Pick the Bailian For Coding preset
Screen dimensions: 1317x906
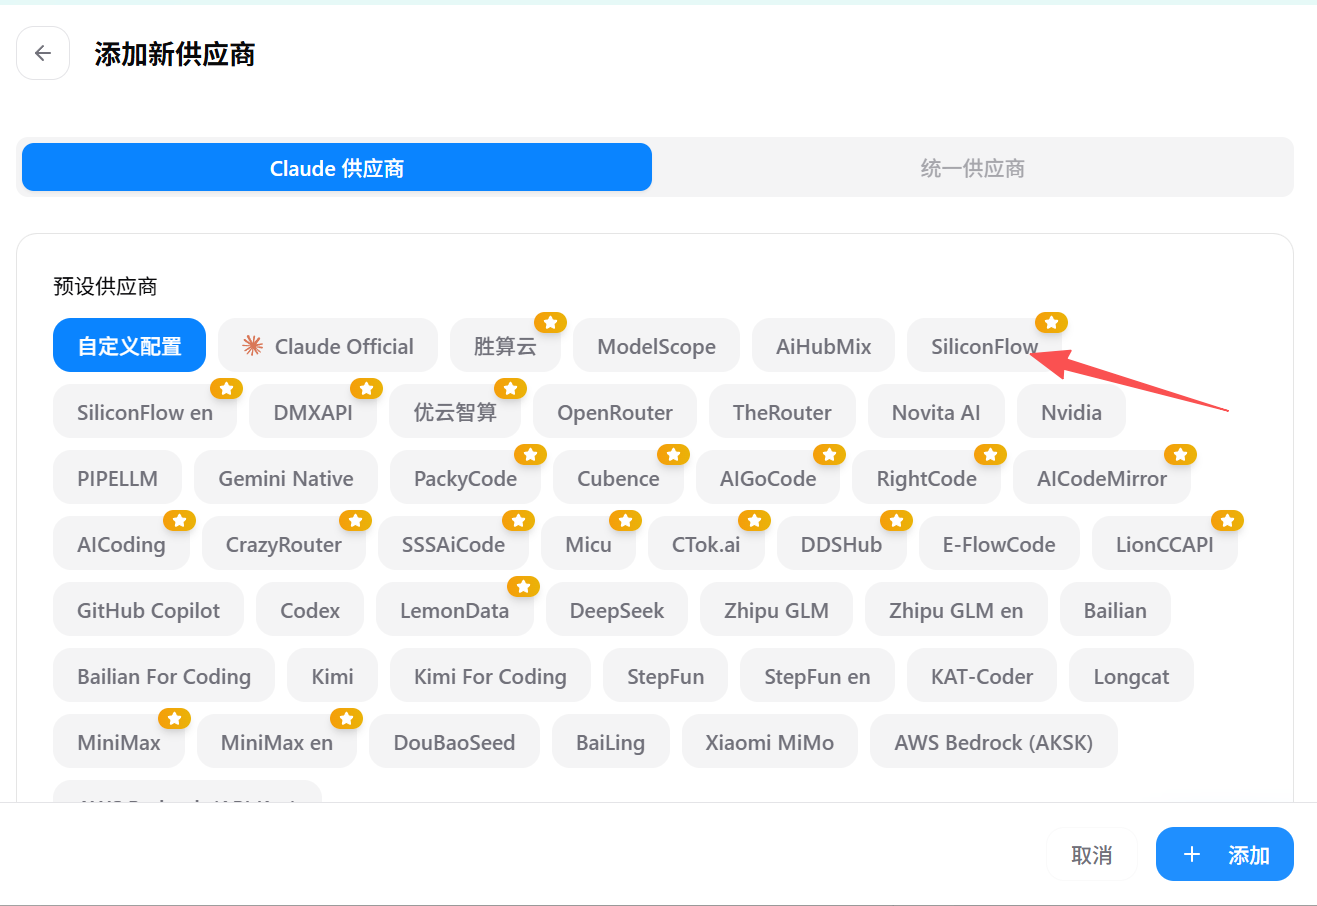164,676
